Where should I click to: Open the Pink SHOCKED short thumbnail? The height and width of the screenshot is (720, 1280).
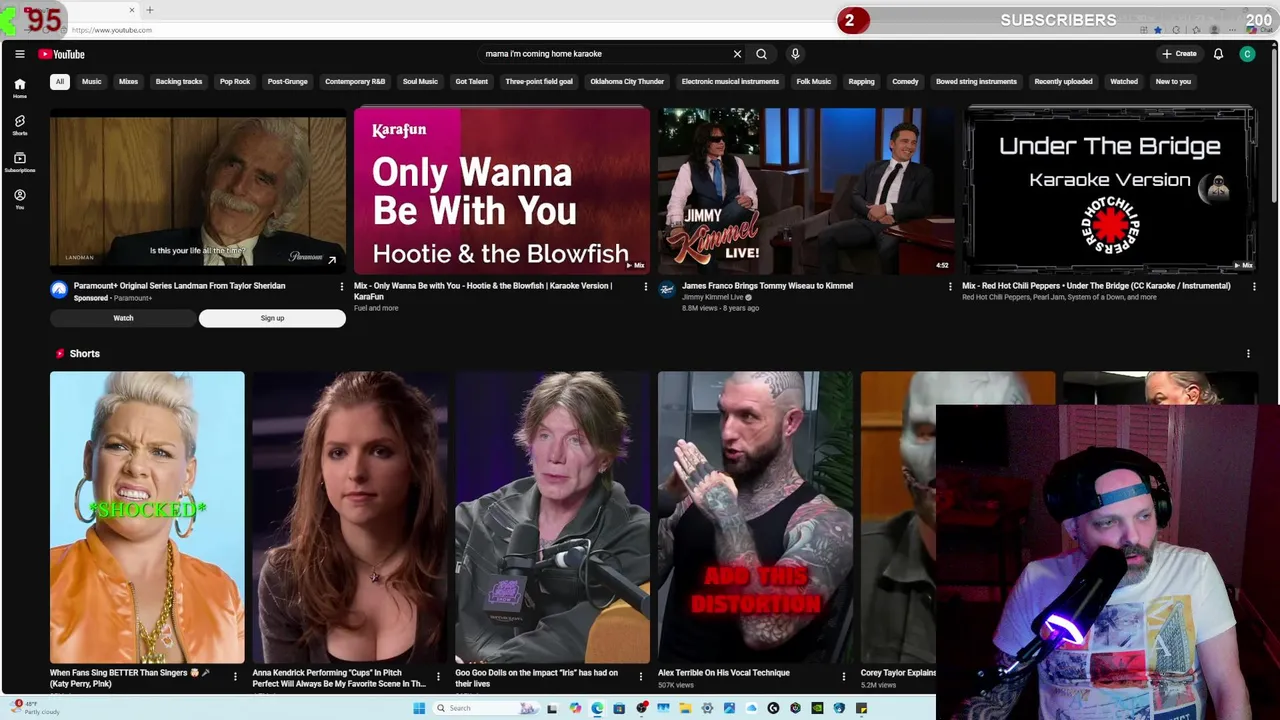[147, 517]
